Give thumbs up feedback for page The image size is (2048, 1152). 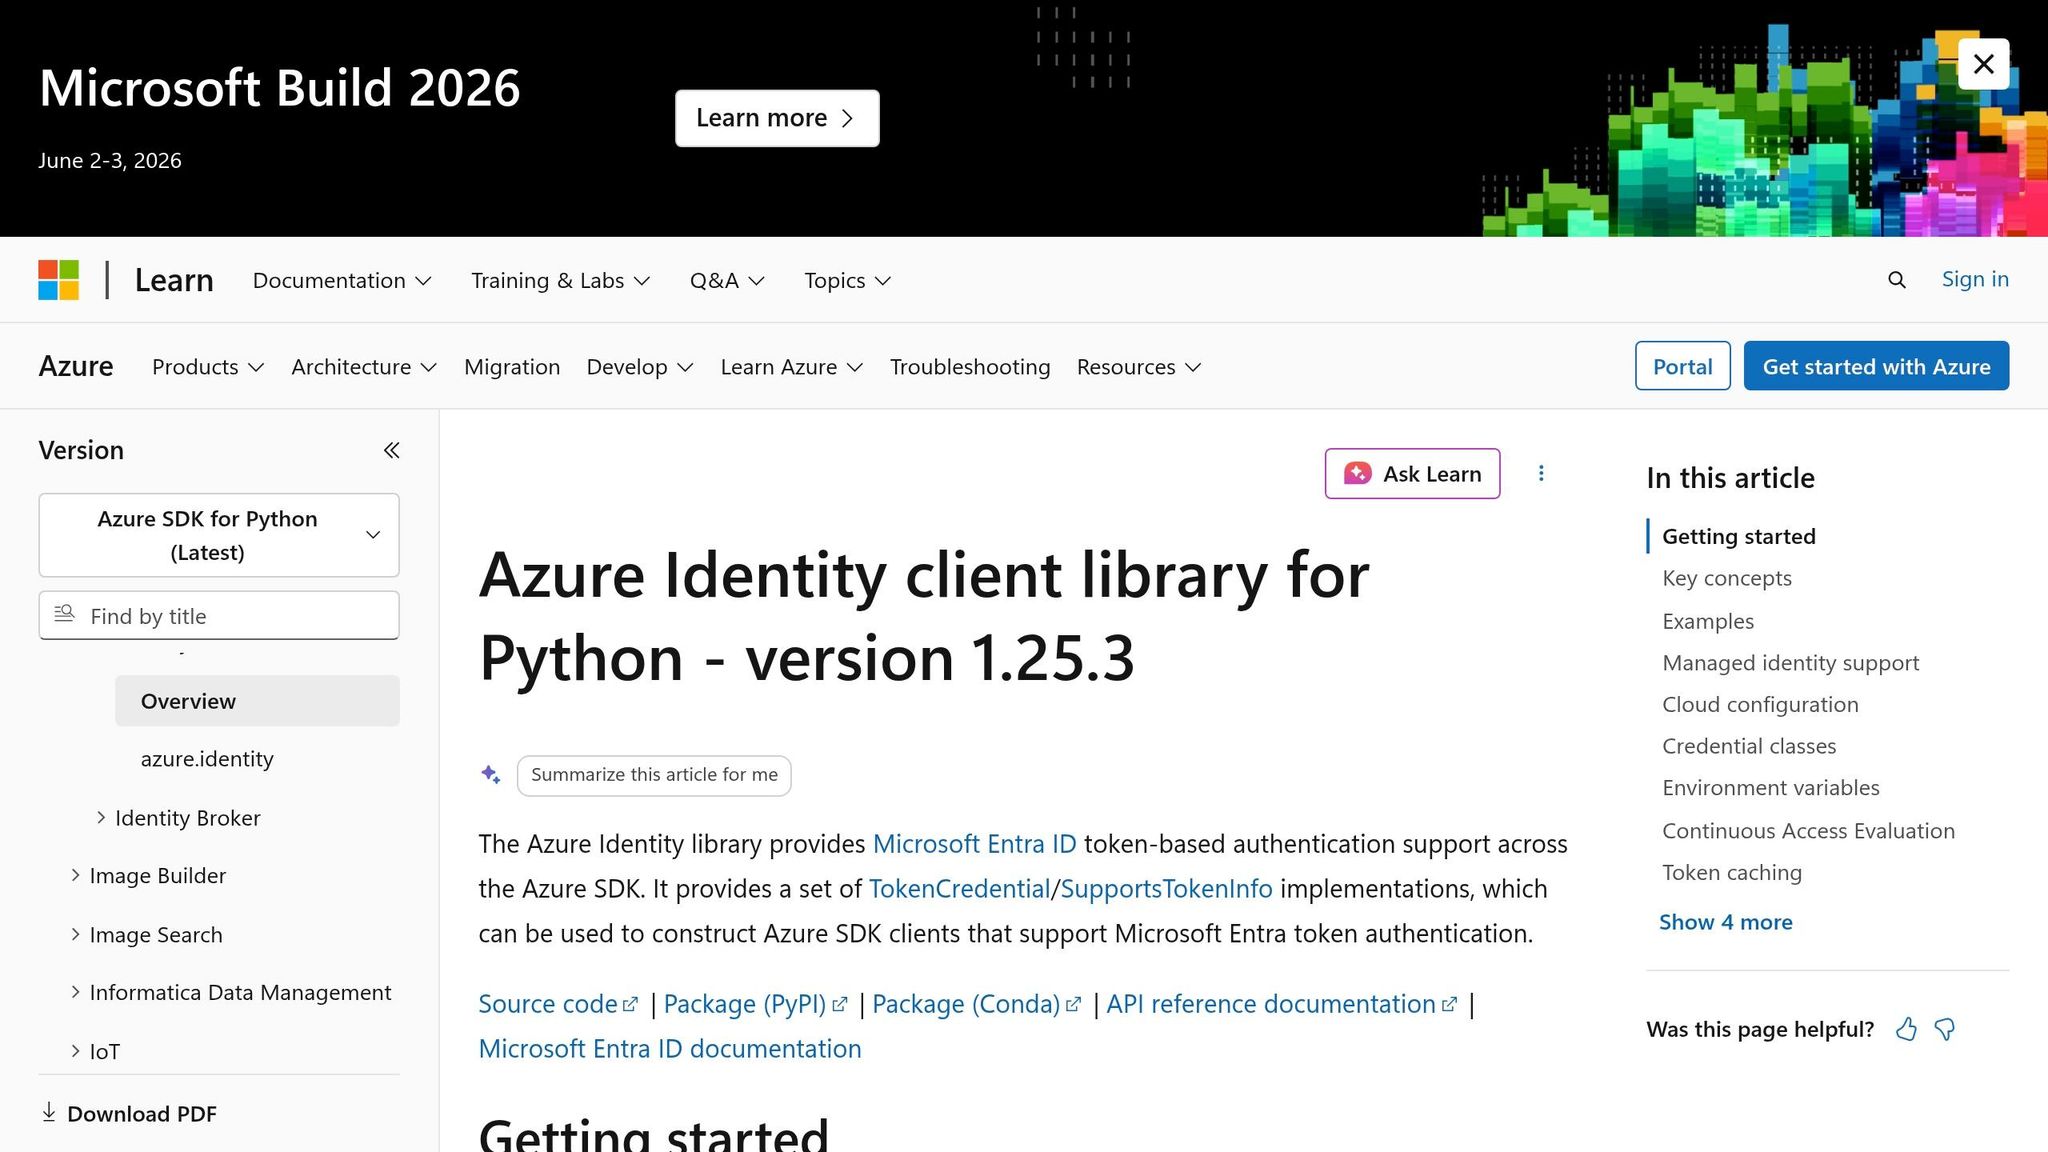[1906, 1029]
